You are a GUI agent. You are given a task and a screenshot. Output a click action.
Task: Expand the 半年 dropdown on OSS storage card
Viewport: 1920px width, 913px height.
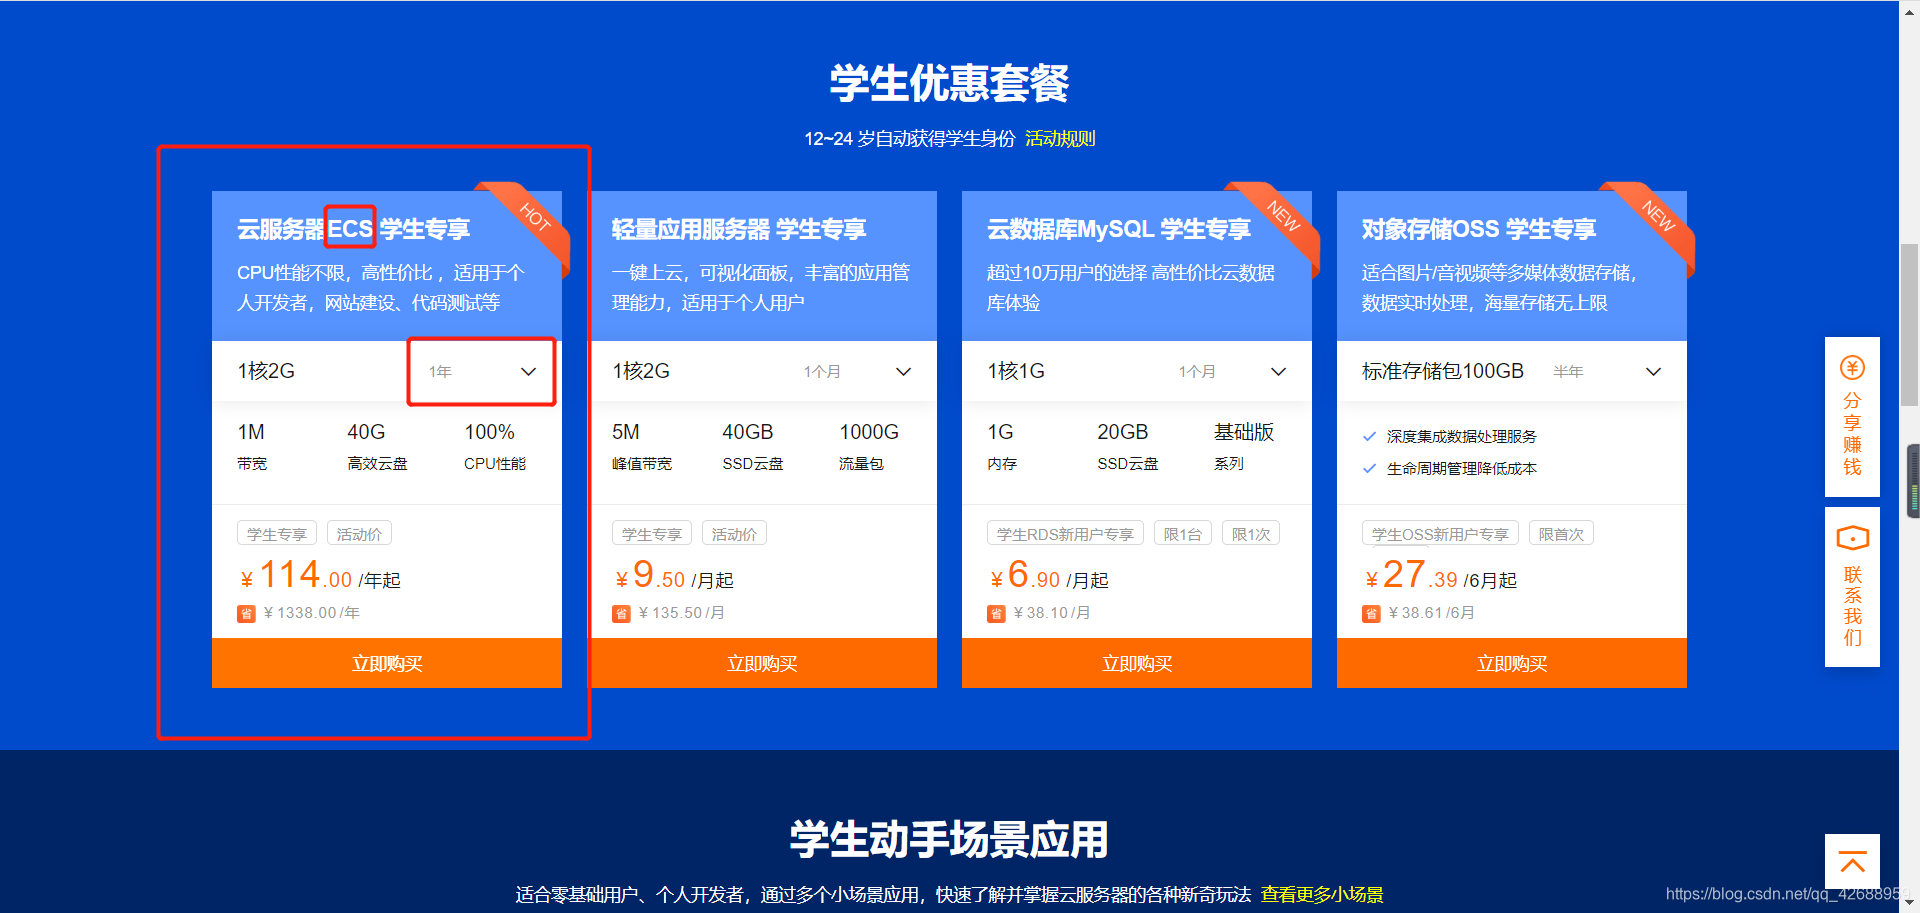[1652, 371]
